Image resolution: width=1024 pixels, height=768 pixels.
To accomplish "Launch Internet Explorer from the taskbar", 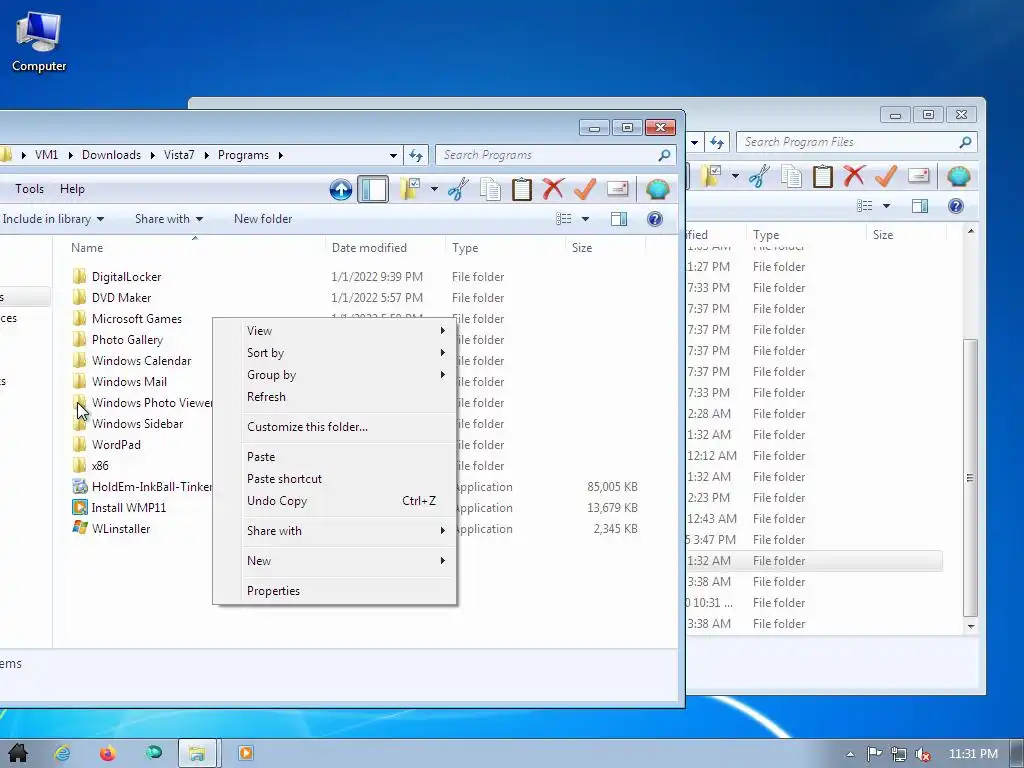I will click(x=62, y=753).
